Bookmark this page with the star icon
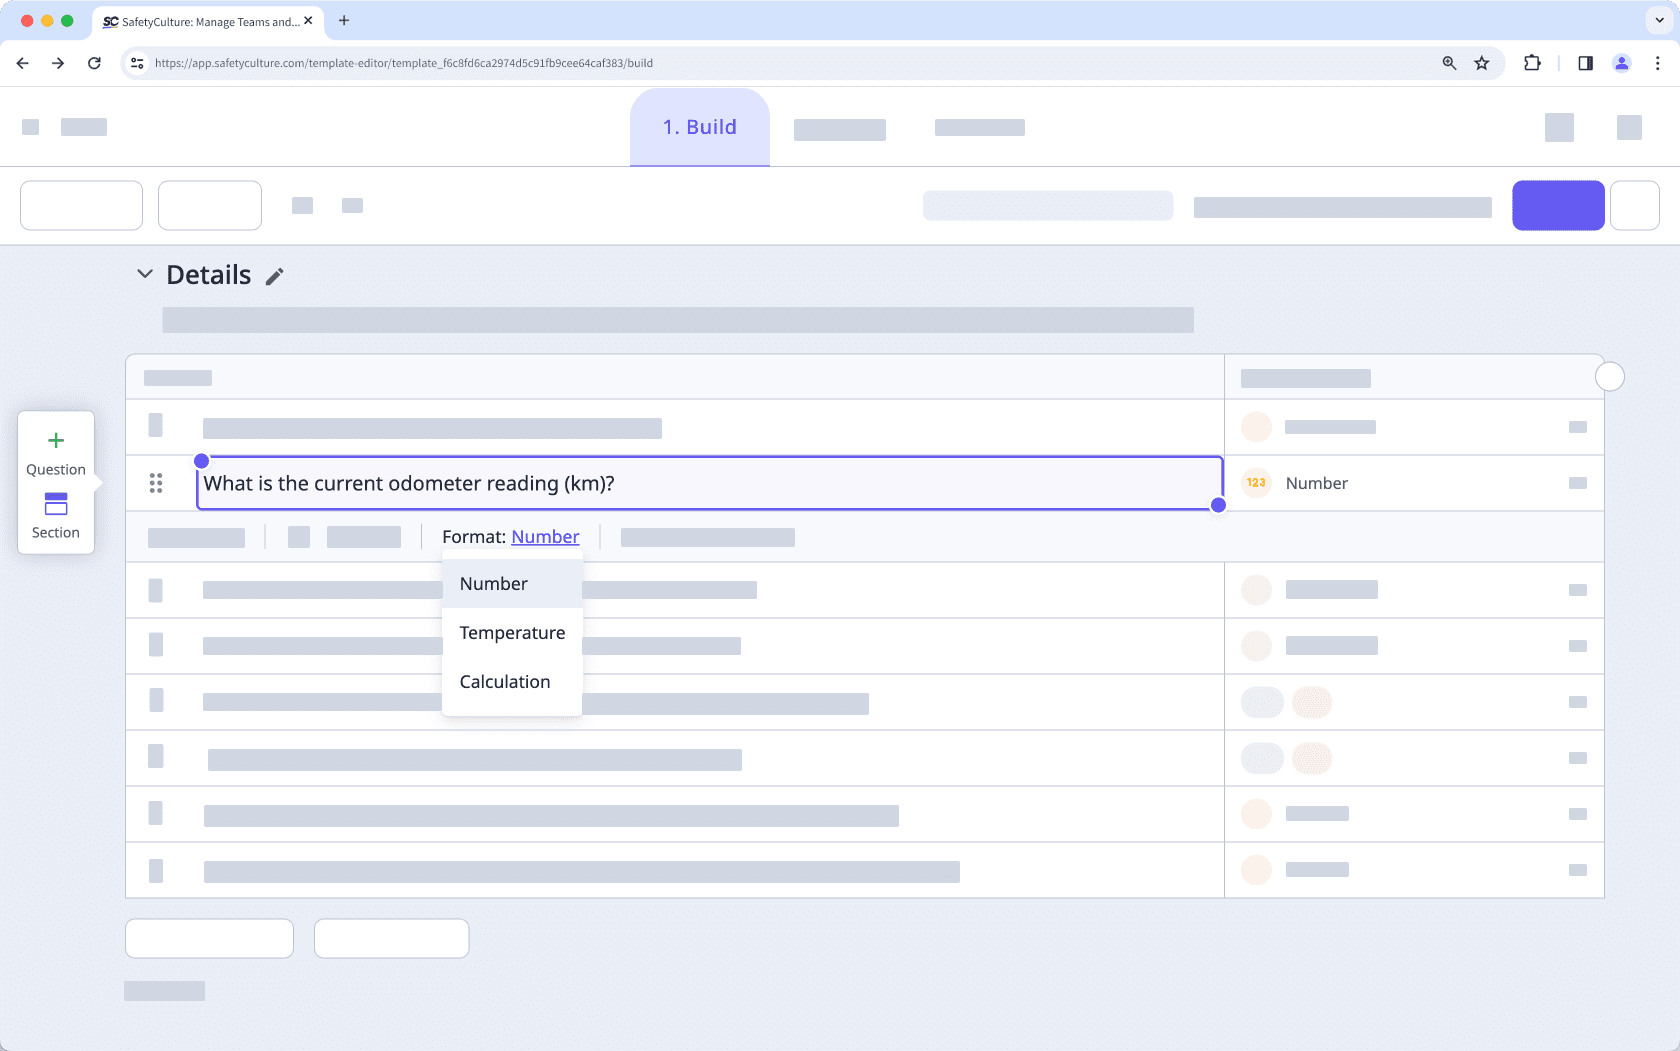The width and height of the screenshot is (1680, 1051). click(x=1482, y=63)
